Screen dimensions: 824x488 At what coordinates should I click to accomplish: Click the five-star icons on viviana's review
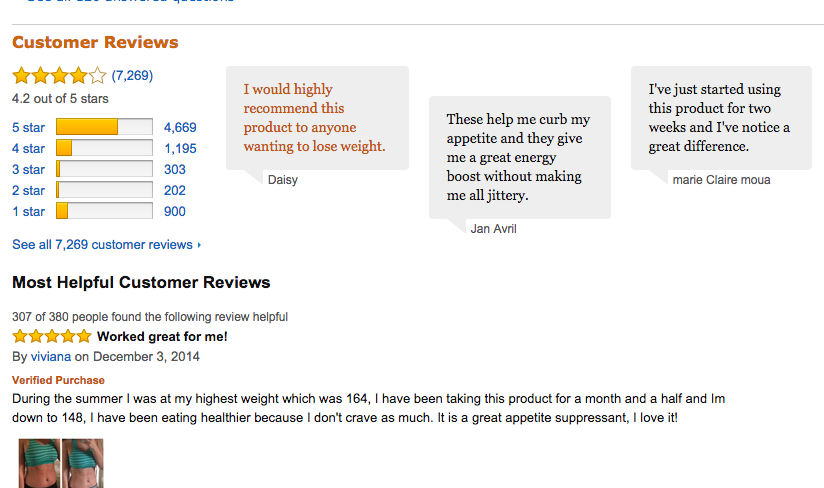click(x=52, y=336)
